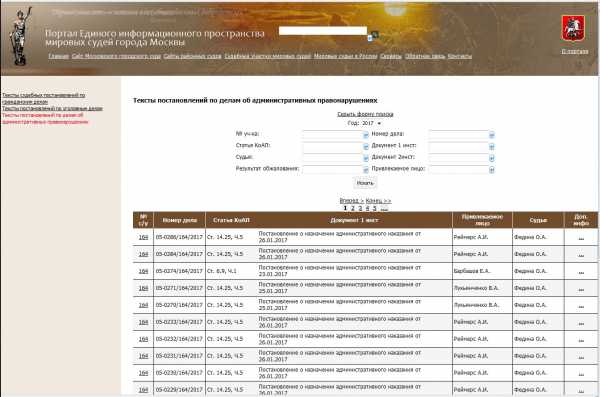Open extra info dots for case 05-0274/164/2017
Viewport: 600px width, 397px height.
coord(581,272)
